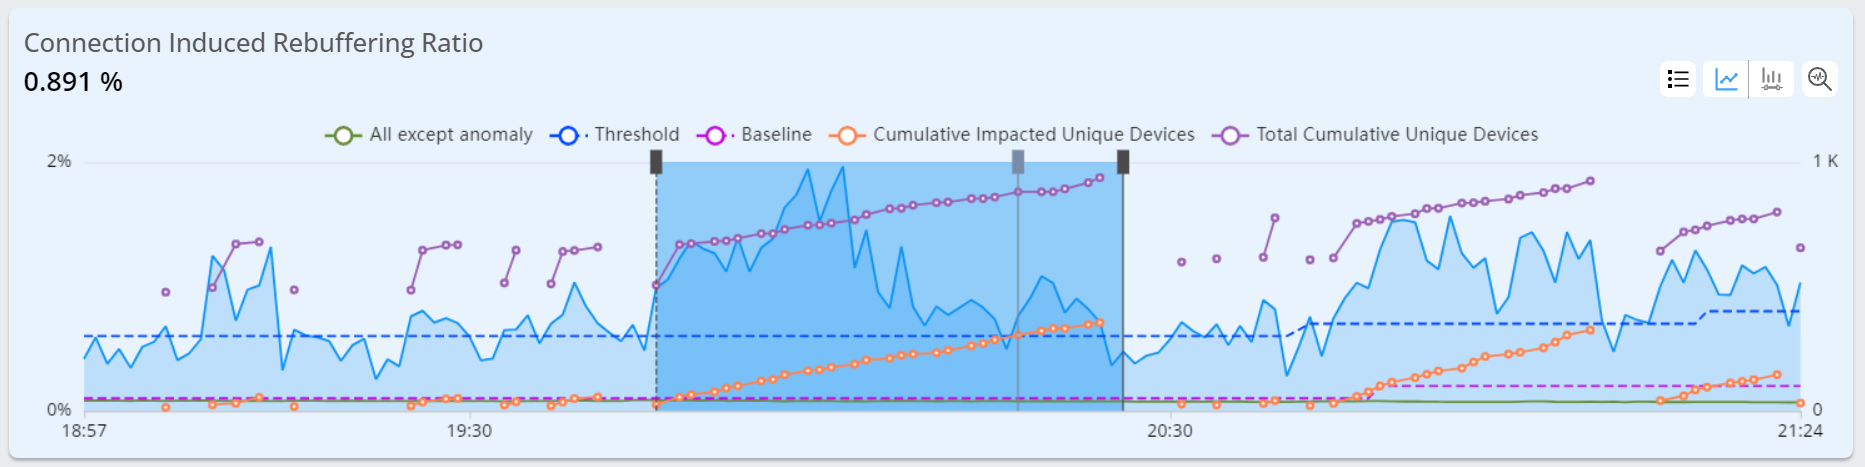
Task: Hide the Threshold line via legend
Action: pyautogui.click(x=615, y=135)
